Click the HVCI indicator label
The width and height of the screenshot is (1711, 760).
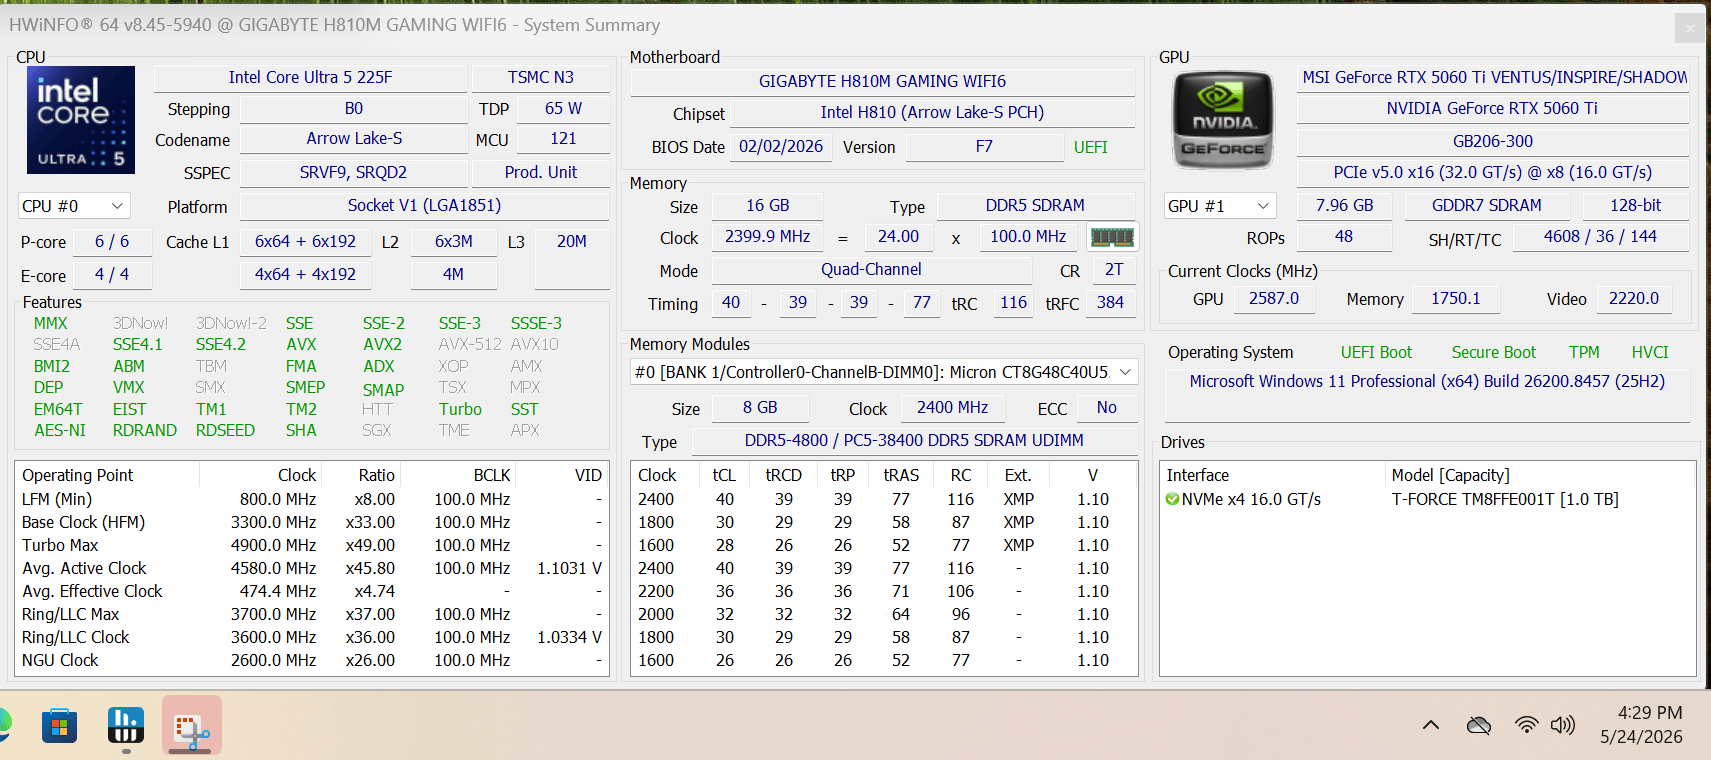tap(1650, 352)
